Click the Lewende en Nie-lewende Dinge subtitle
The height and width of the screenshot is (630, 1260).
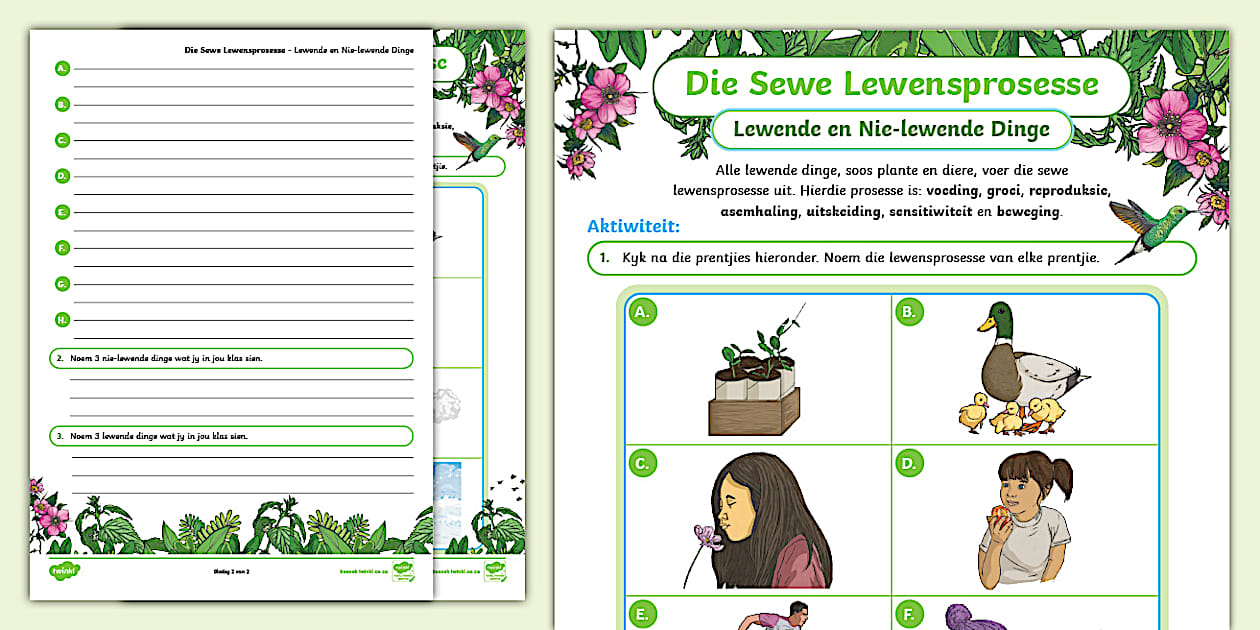891,129
